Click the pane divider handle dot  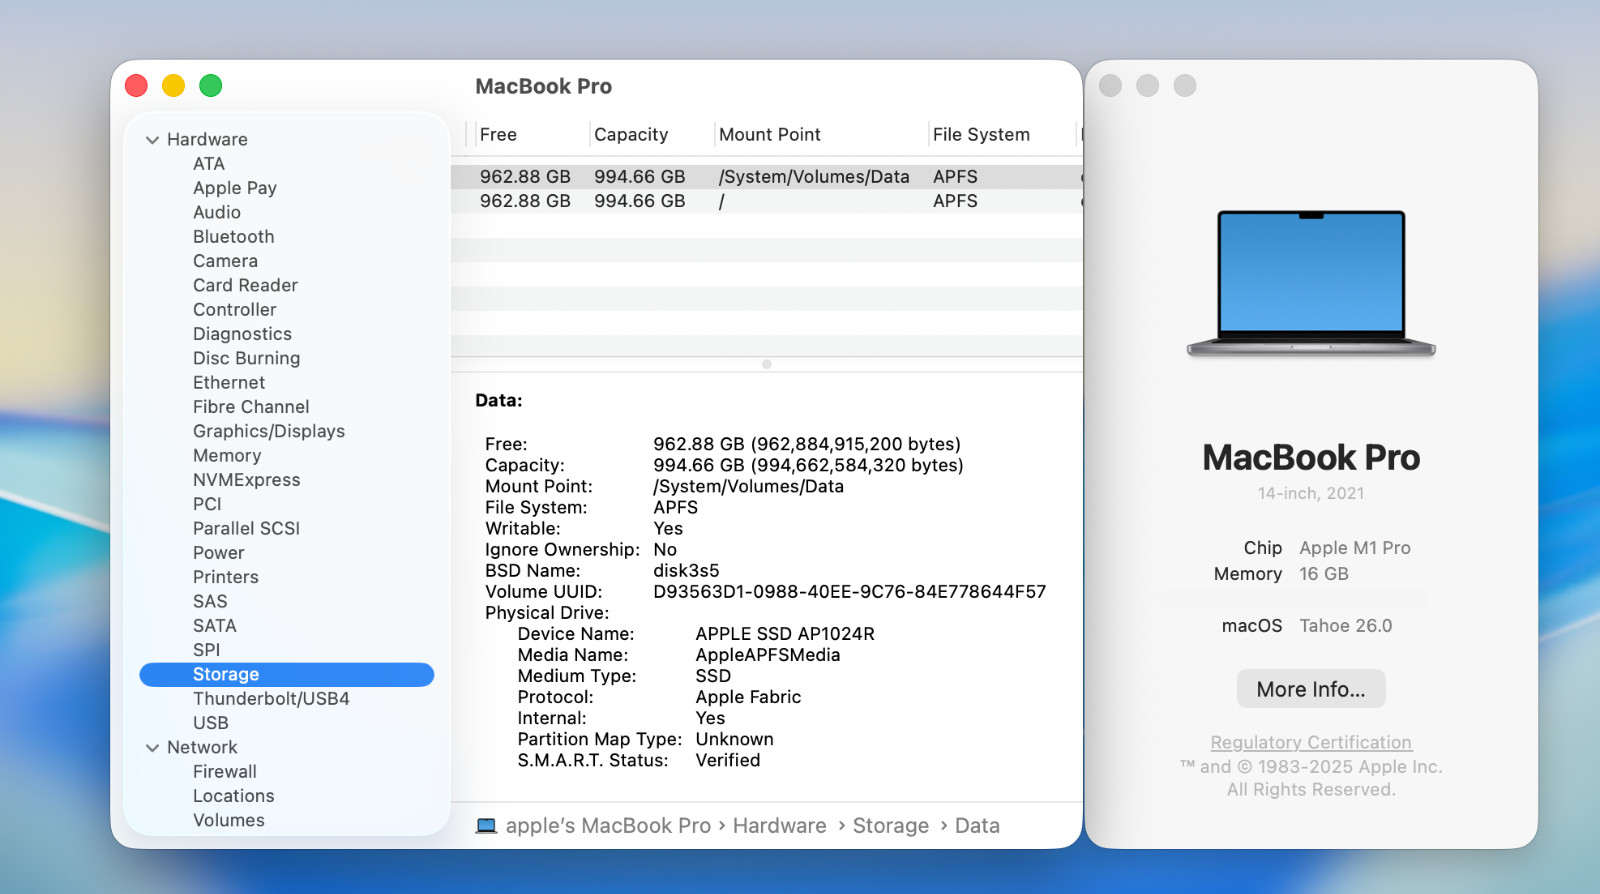click(767, 364)
